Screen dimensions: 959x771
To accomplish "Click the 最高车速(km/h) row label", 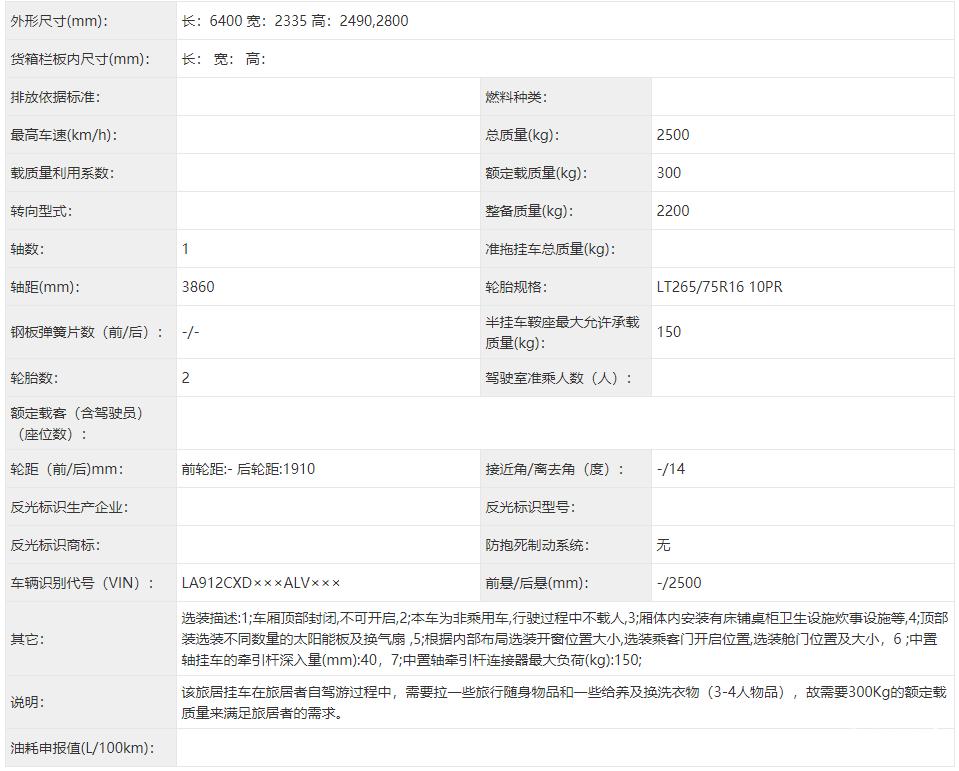I will [x=65, y=134].
